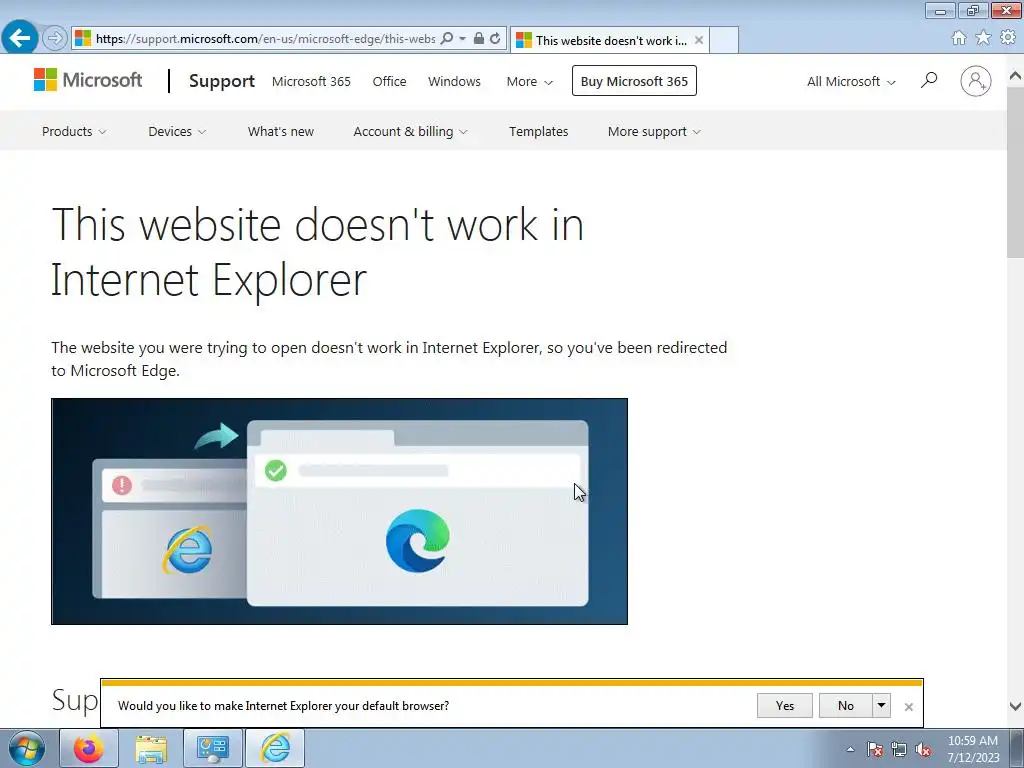1024x768 pixels.
Task: Click the network tray icon
Action: coord(899,749)
